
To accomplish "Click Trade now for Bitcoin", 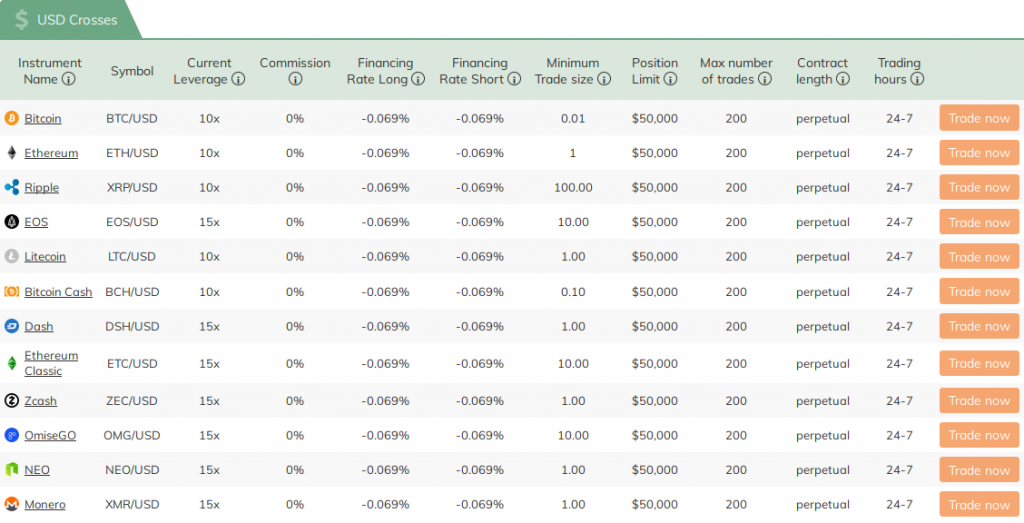I will (979, 118).
